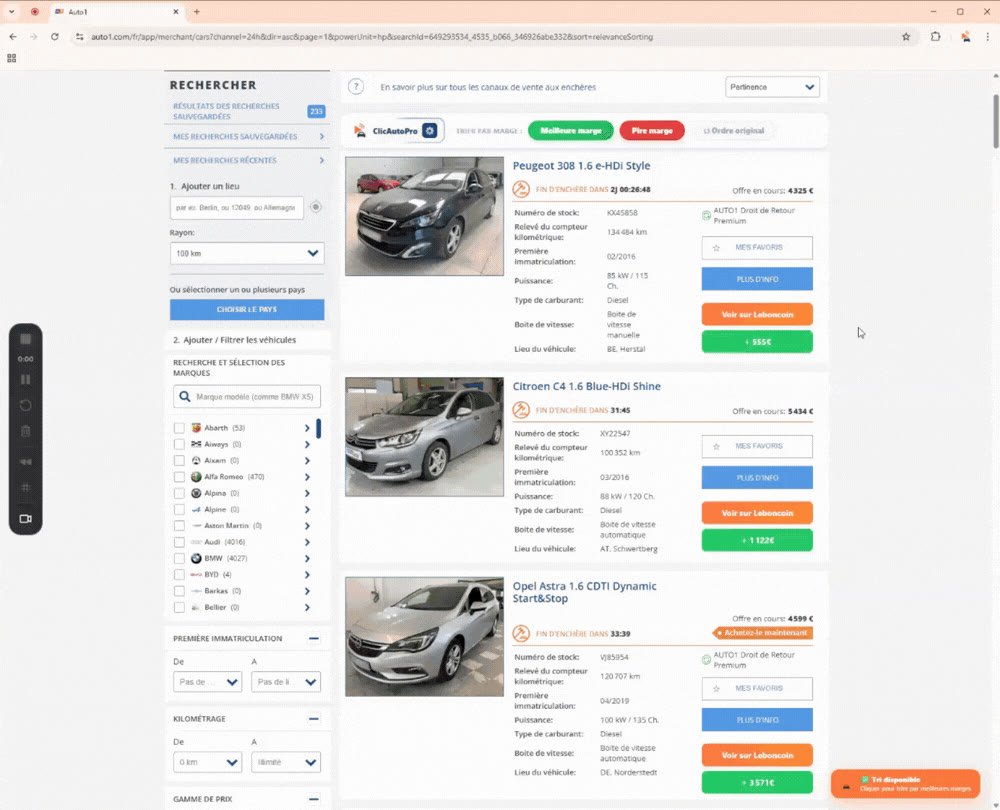Restart the recording with the circular arrow
This screenshot has width=1000, height=810.
point(26,406)
